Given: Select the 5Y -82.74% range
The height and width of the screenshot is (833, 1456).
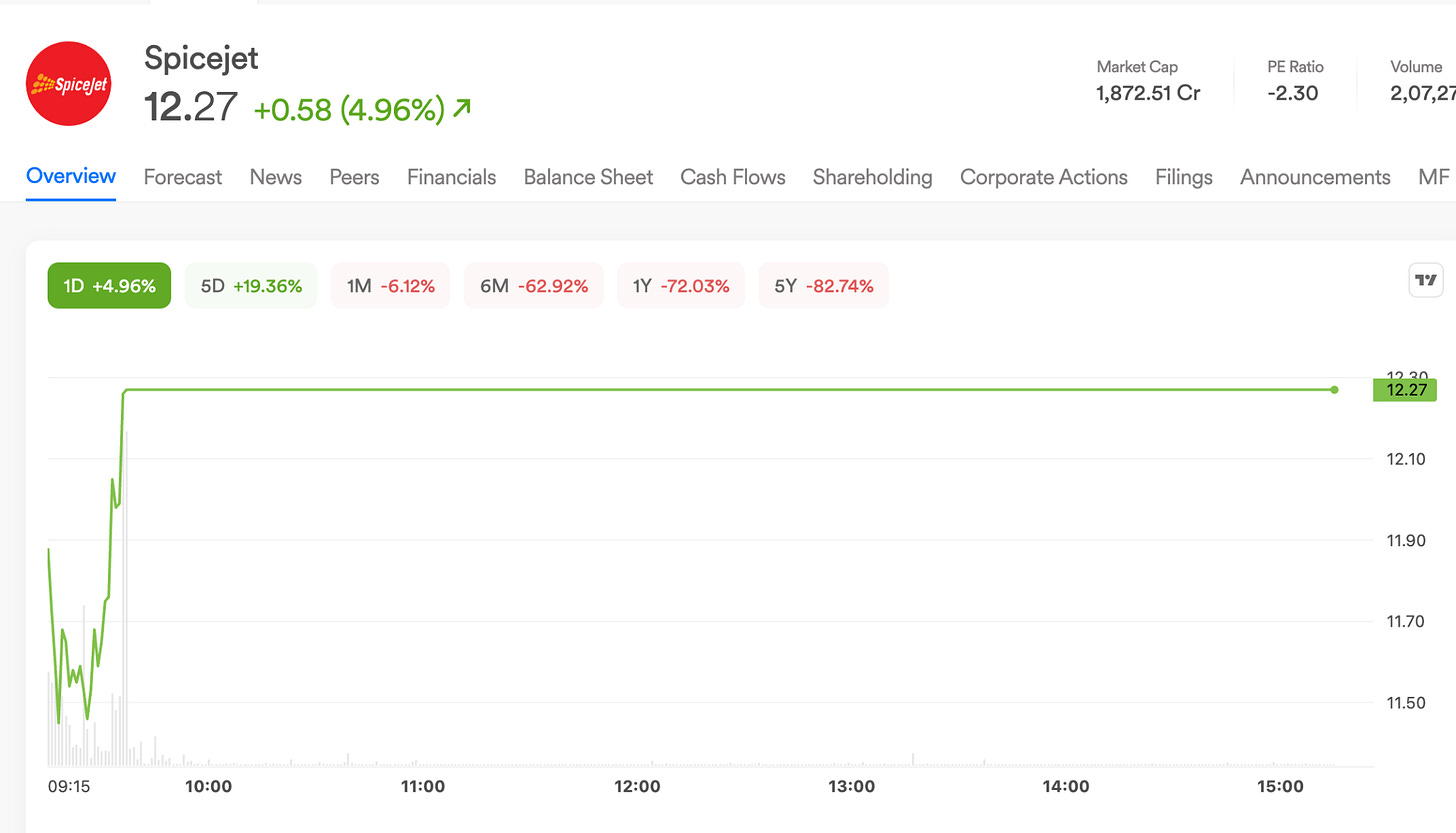Looking at the screenshot, I should (x=823, y=286).
